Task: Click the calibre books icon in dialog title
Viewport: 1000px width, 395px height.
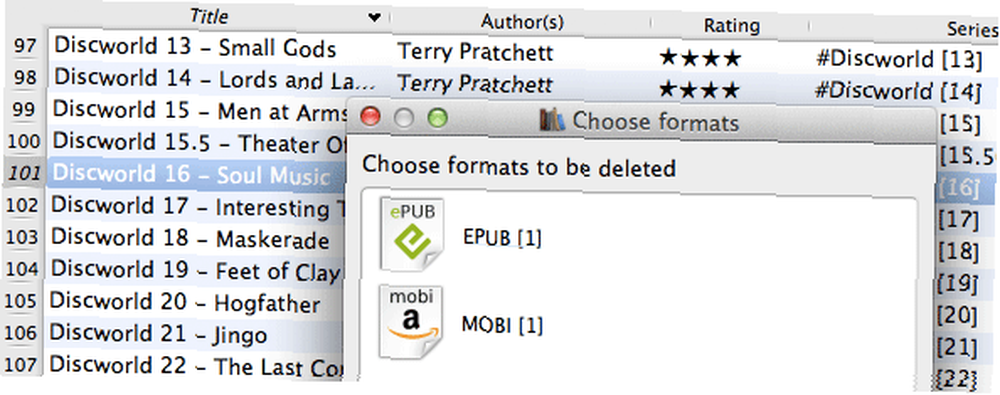Action: coord(552,119)
